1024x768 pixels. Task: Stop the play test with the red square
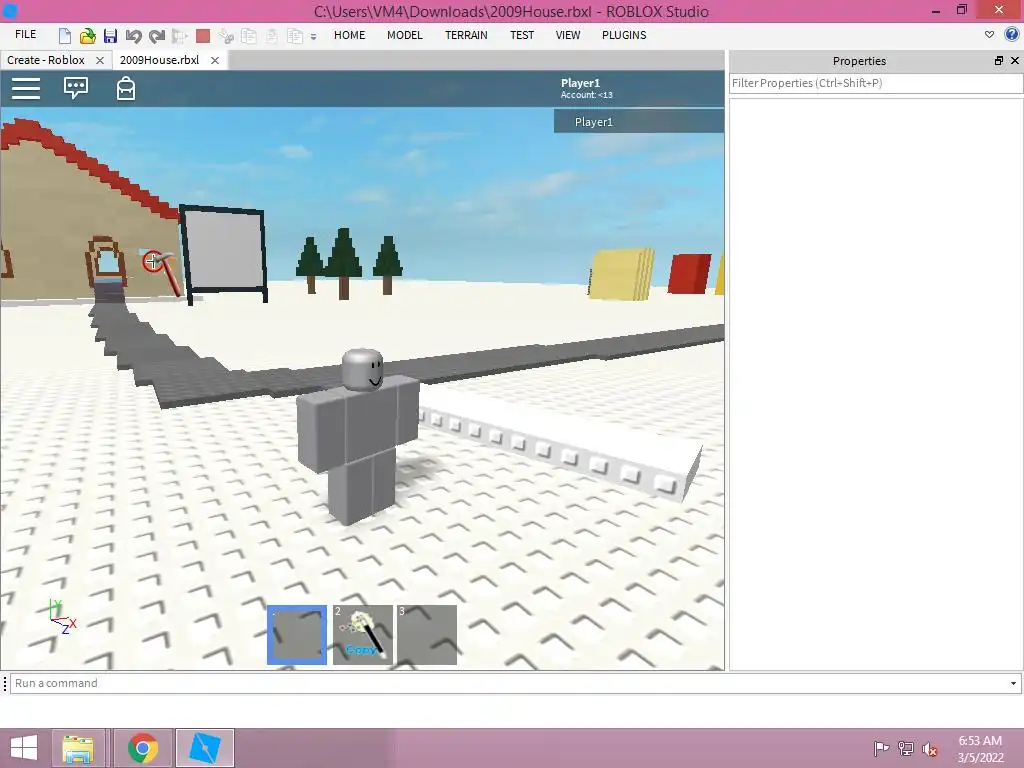(203, 36)
